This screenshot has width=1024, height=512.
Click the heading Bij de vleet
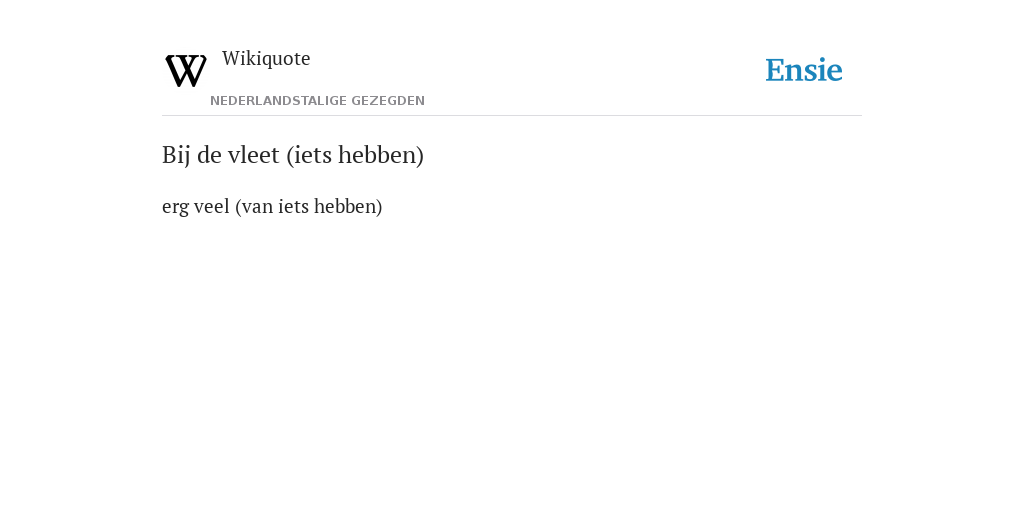(293, 155)
